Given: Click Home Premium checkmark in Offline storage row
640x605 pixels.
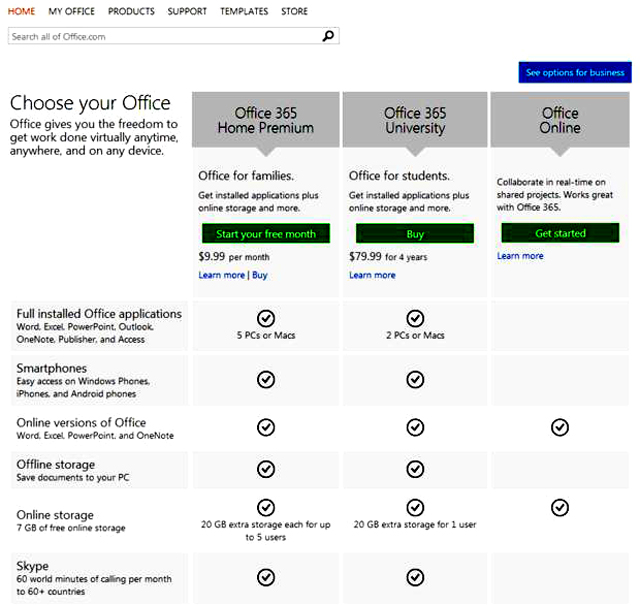Looking at the screenshot, I should pos(266,469).
